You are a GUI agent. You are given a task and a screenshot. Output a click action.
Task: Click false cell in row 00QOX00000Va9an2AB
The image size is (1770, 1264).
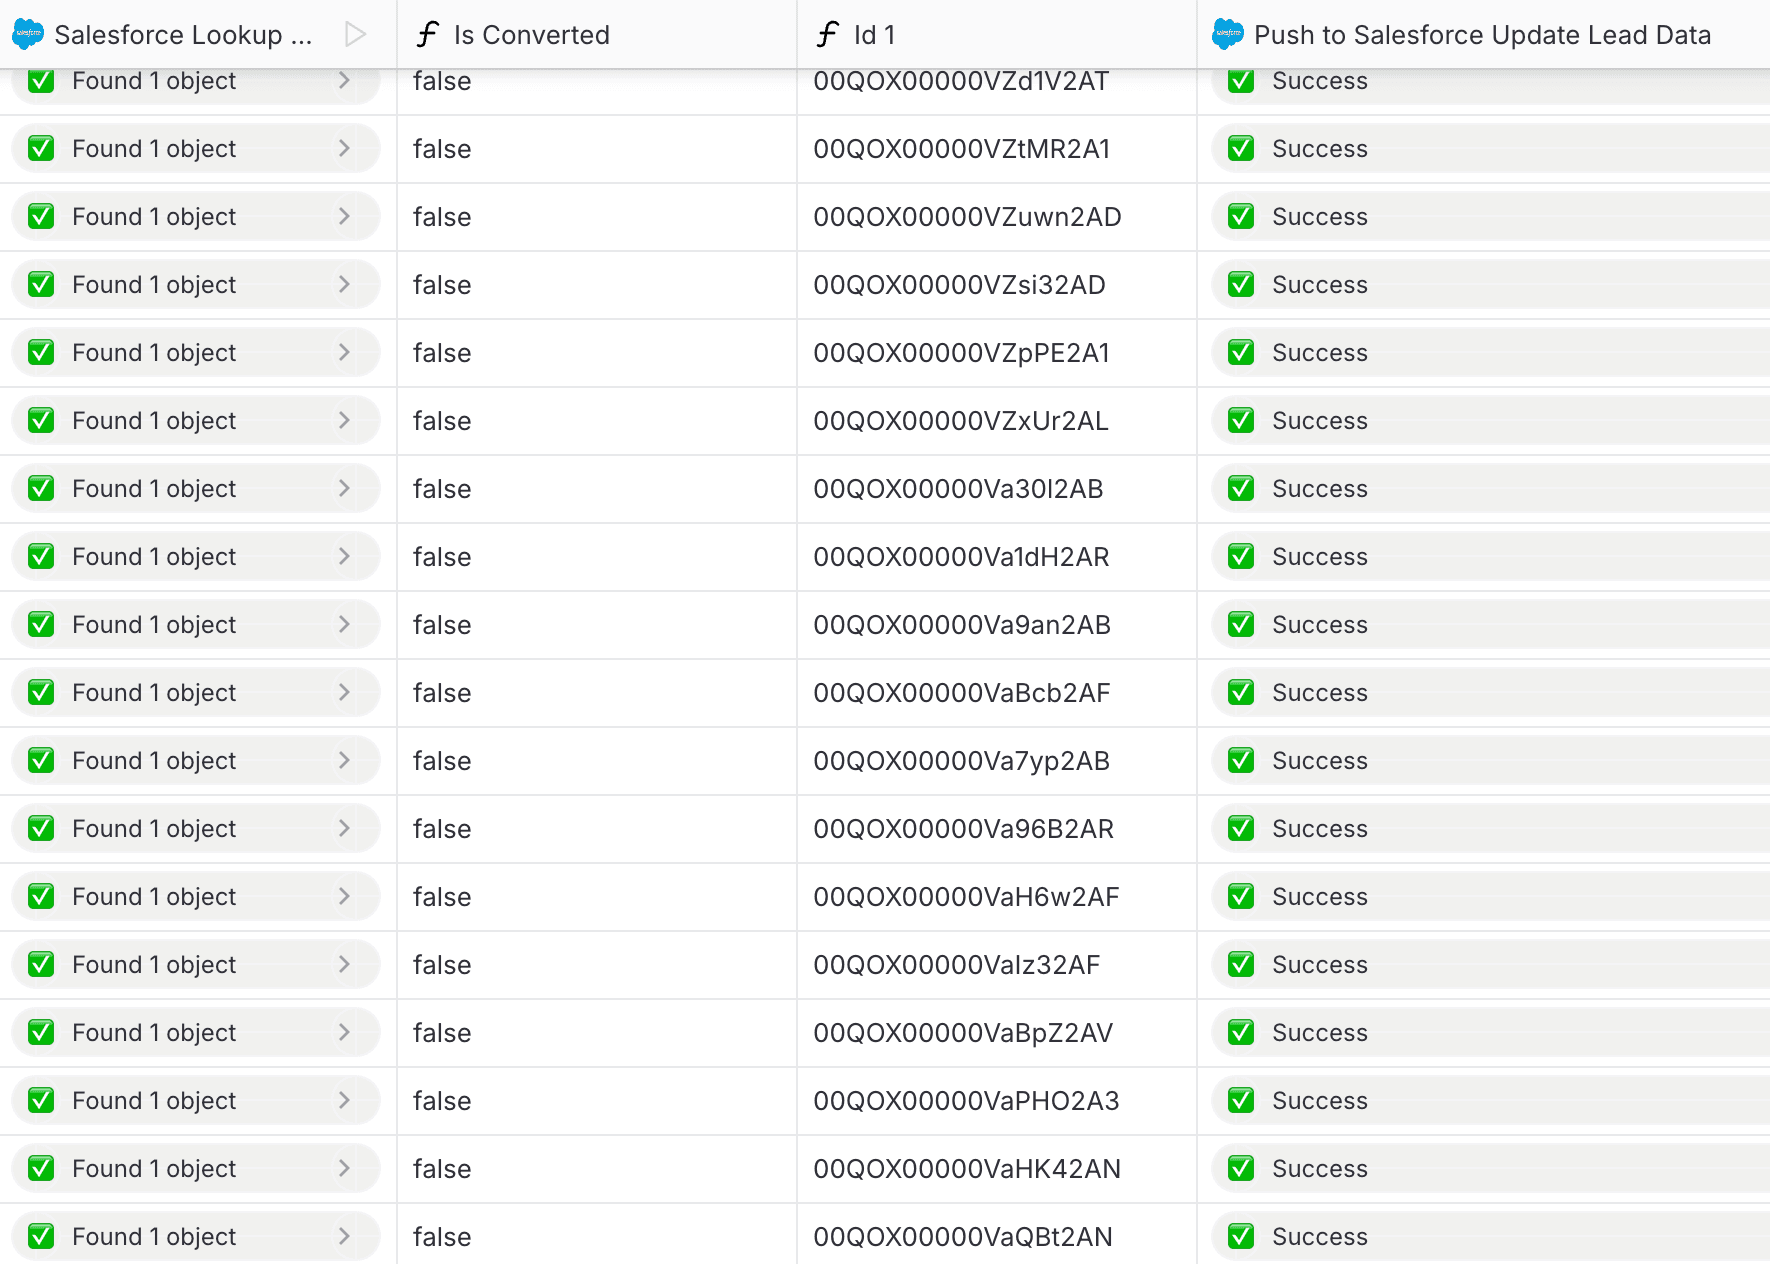tap(597, 625)
